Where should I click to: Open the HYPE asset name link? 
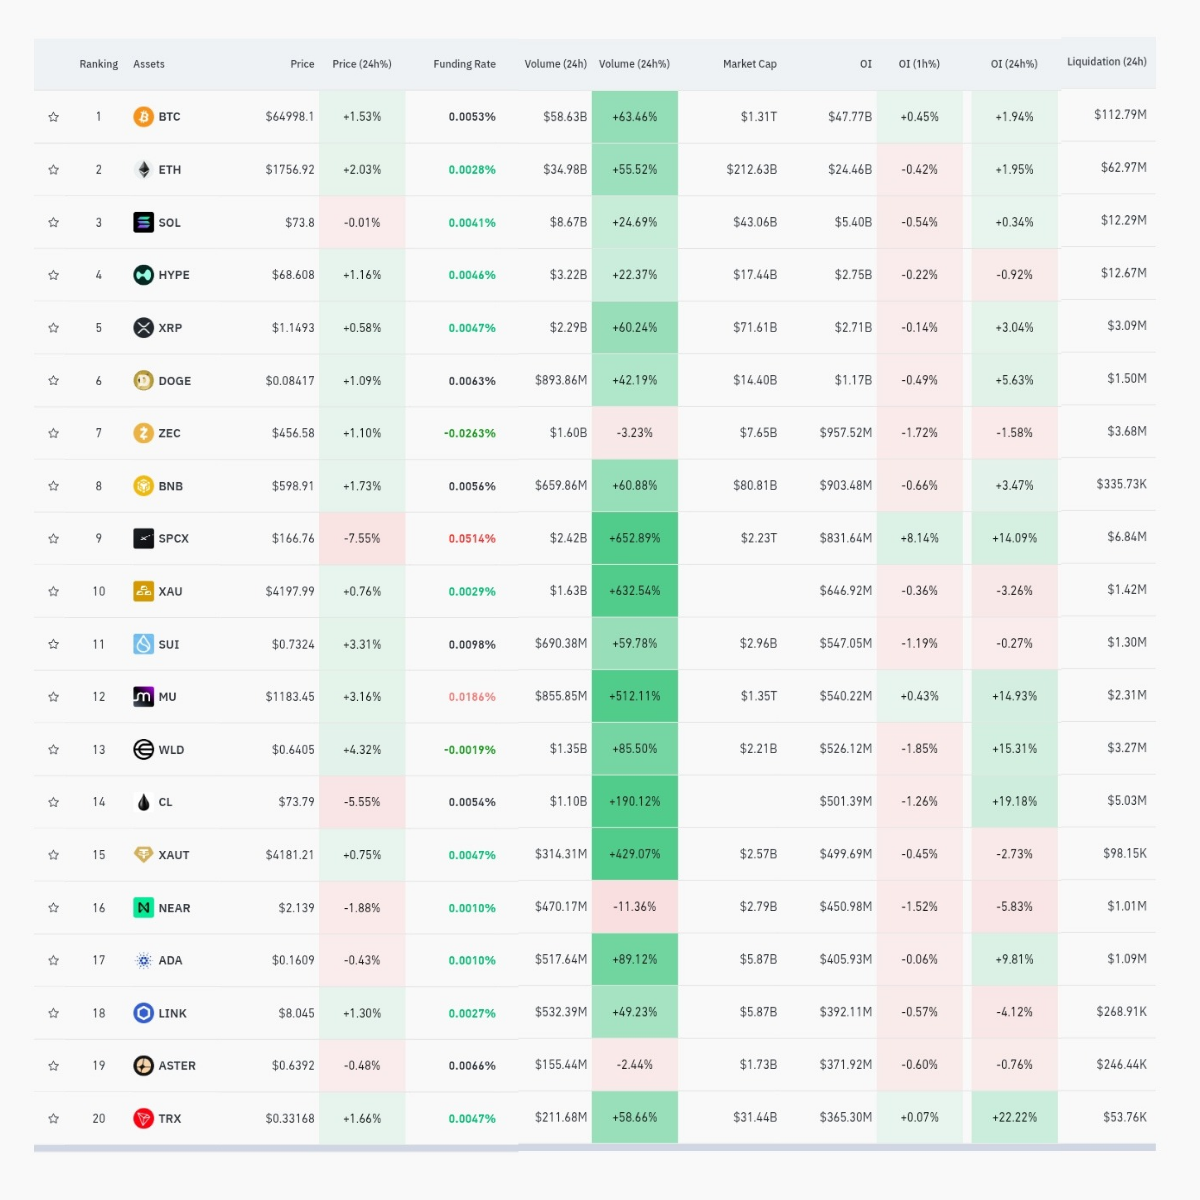pyautogui.click(x=174, y=275)
